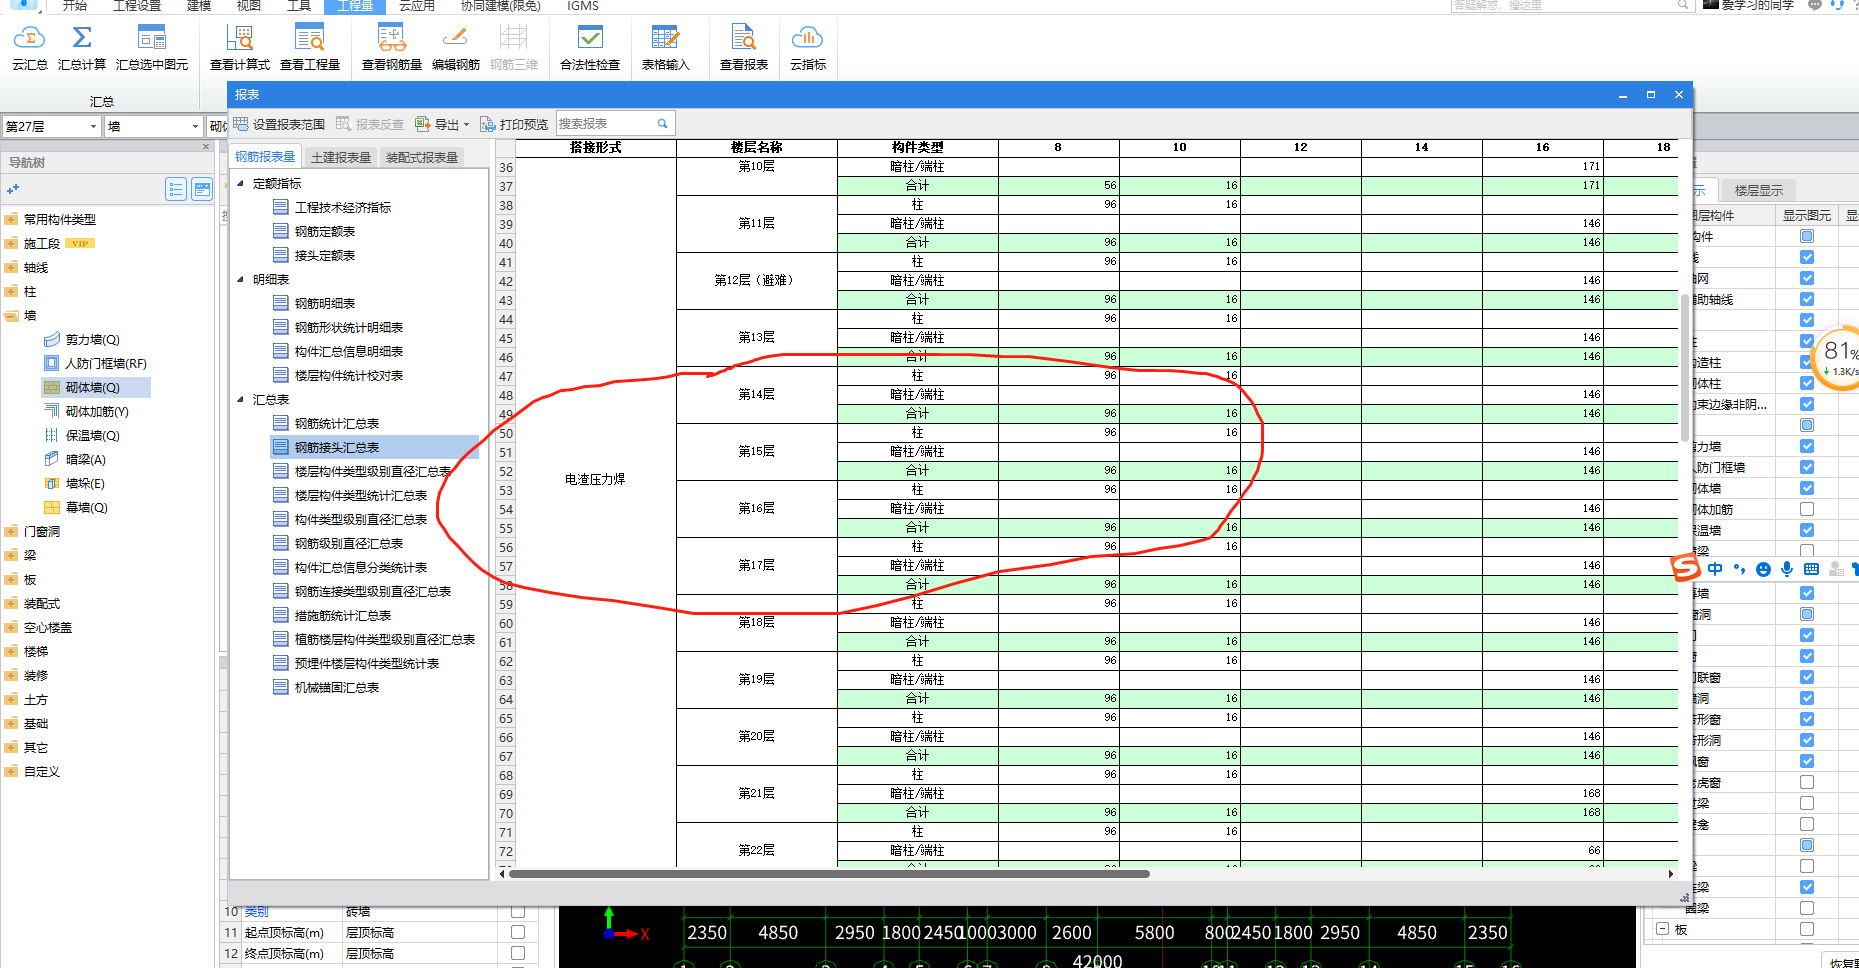Click the 云指标 cloud icon
This screenshot has width=1859, height=968.
[808, 47]
